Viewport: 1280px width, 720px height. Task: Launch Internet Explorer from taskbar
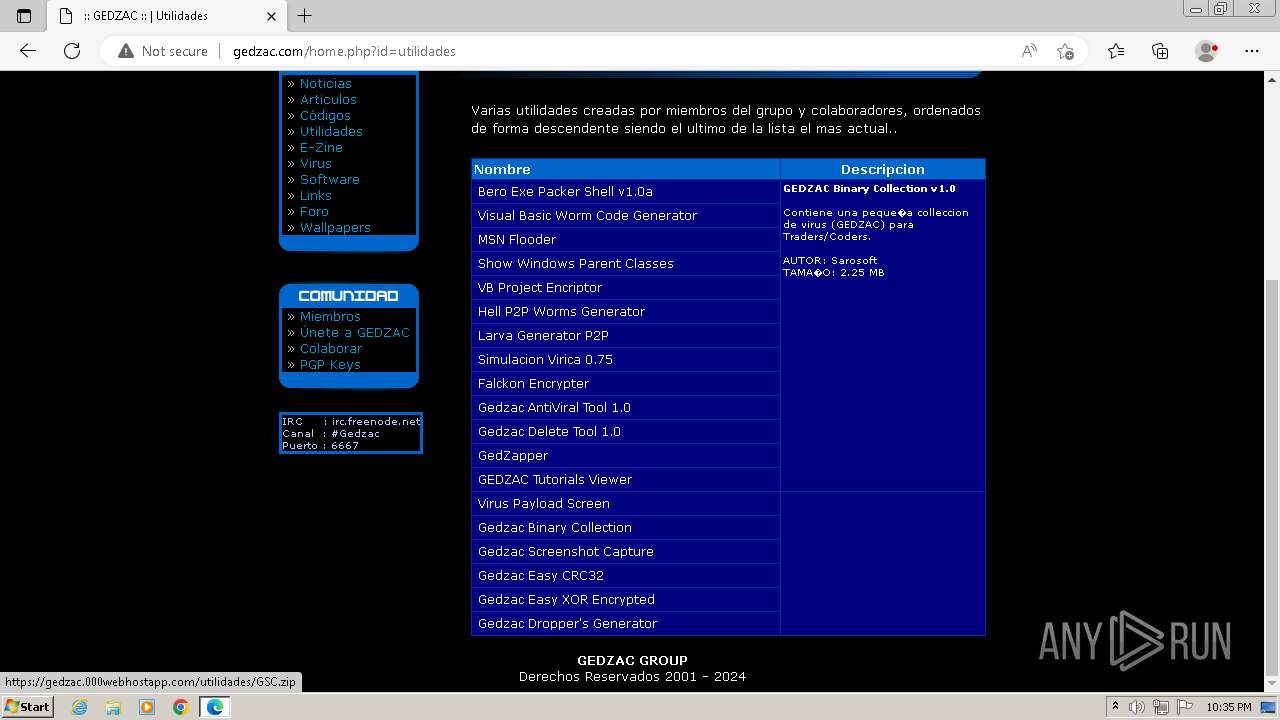[80, 707]
